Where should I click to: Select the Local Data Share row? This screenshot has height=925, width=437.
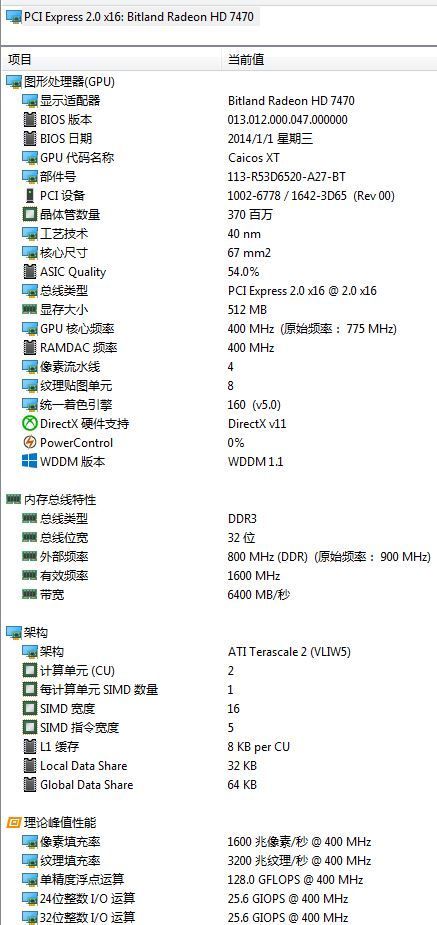pyautogui.click(x=218, y=766)
